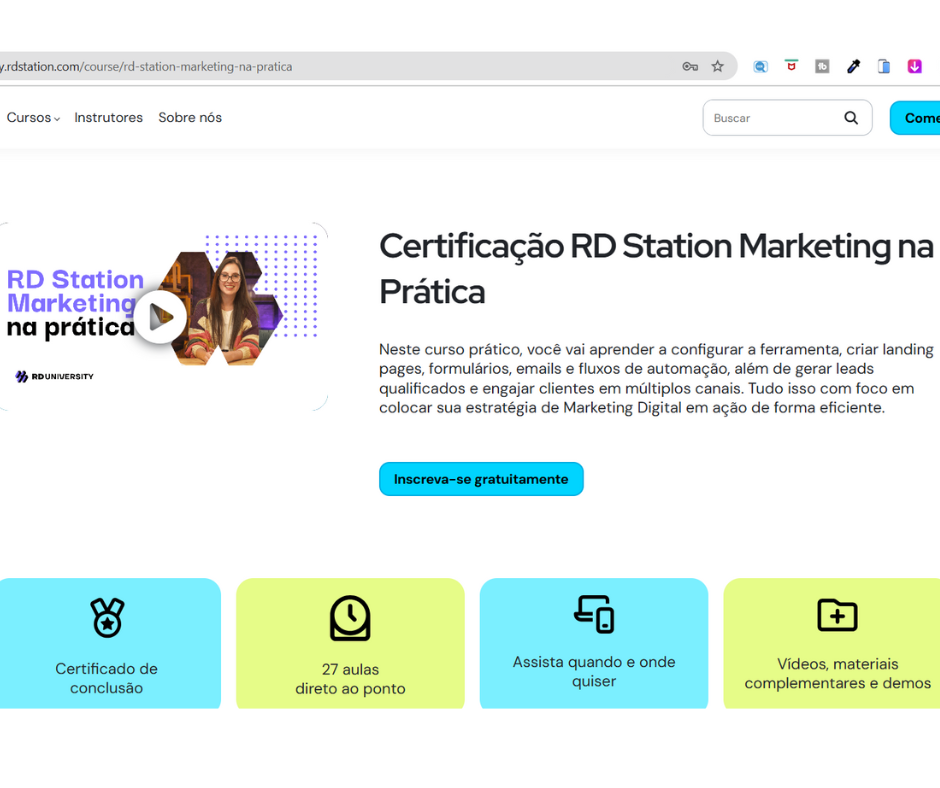This screenshot has height=788, width=940.
Task: Click the search magnifying glass icon
Action: (x=851, y=118)
